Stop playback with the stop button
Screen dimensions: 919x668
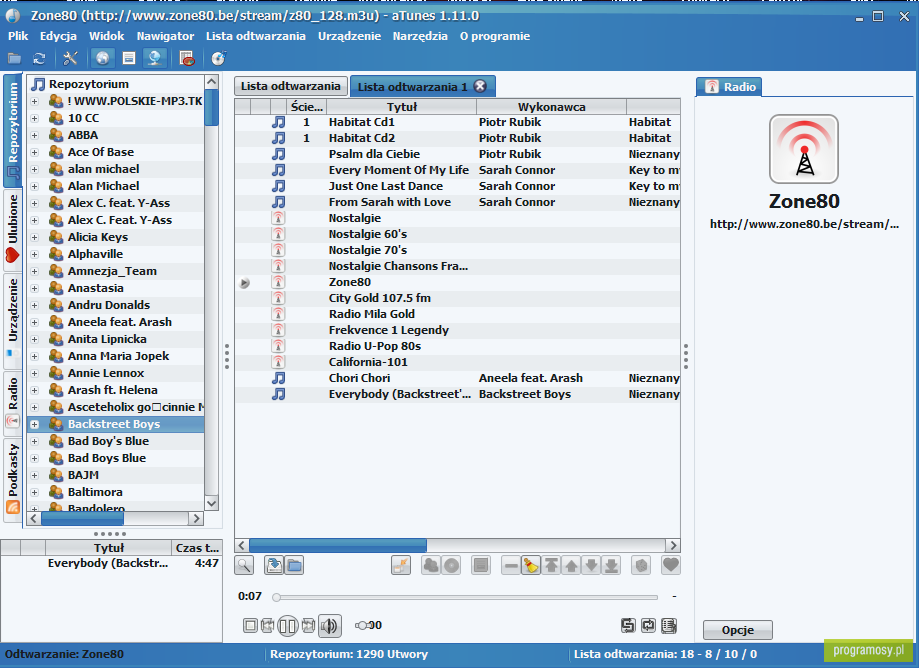(x=250, y=626)
